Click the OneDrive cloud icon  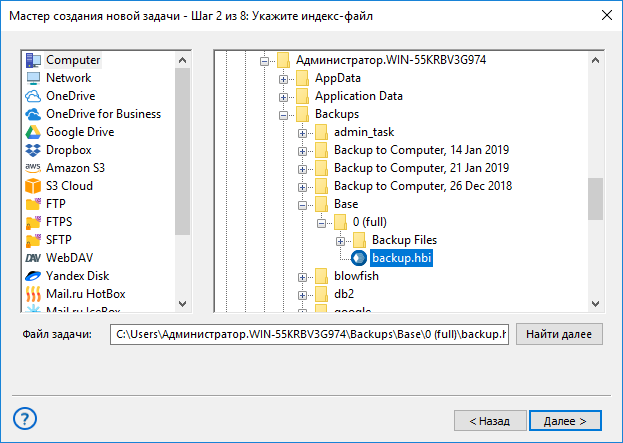33,96
